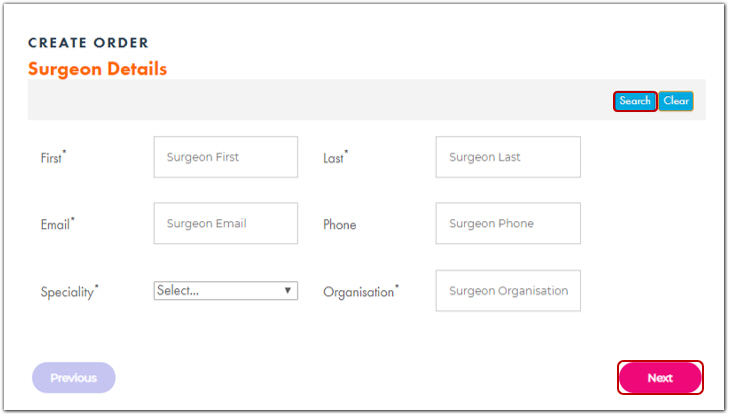Click the Speciality dropdown arrow
Viewport: 729px width, 415px height.
click(x=288, y=291)
